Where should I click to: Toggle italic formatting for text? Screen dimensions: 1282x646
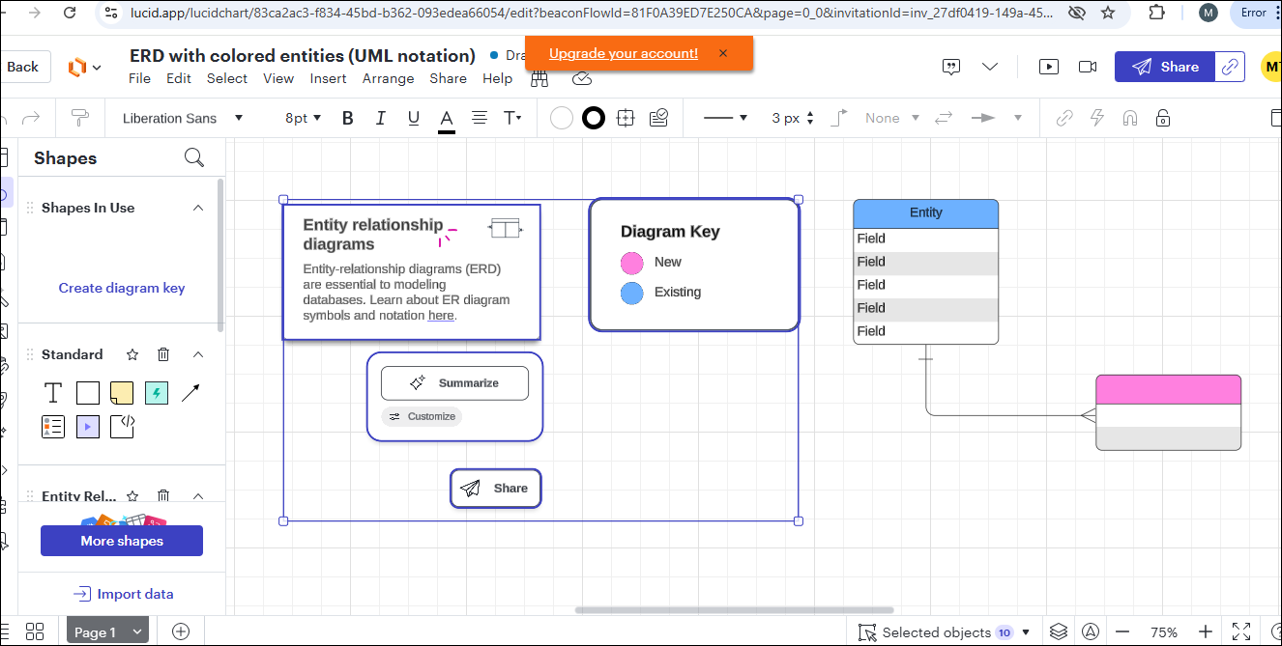pyautogui.click(x=380, y=117)
